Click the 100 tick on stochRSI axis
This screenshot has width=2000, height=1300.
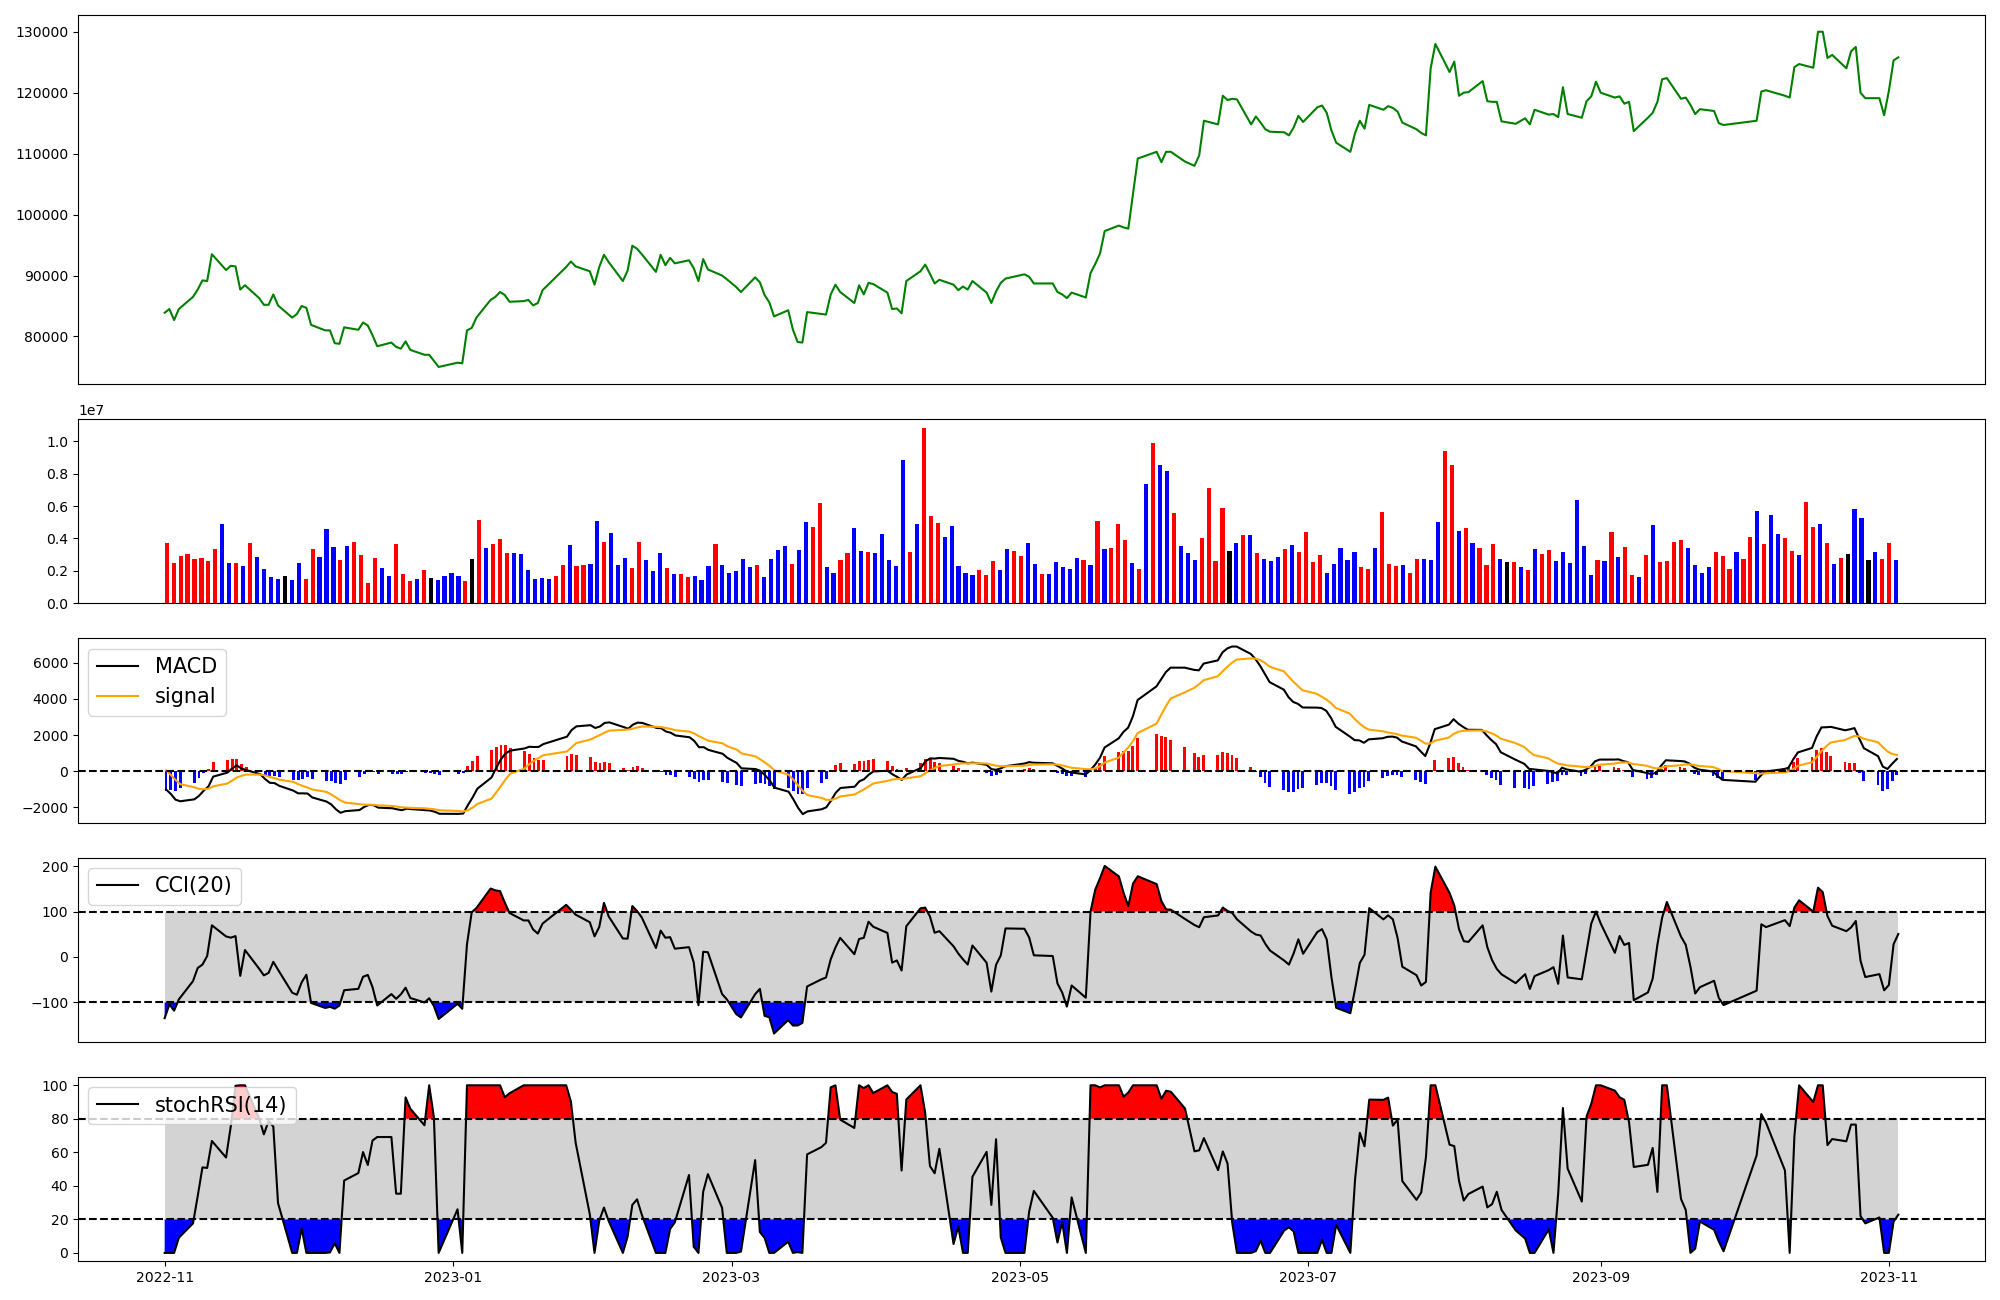tap(57, 1086)
